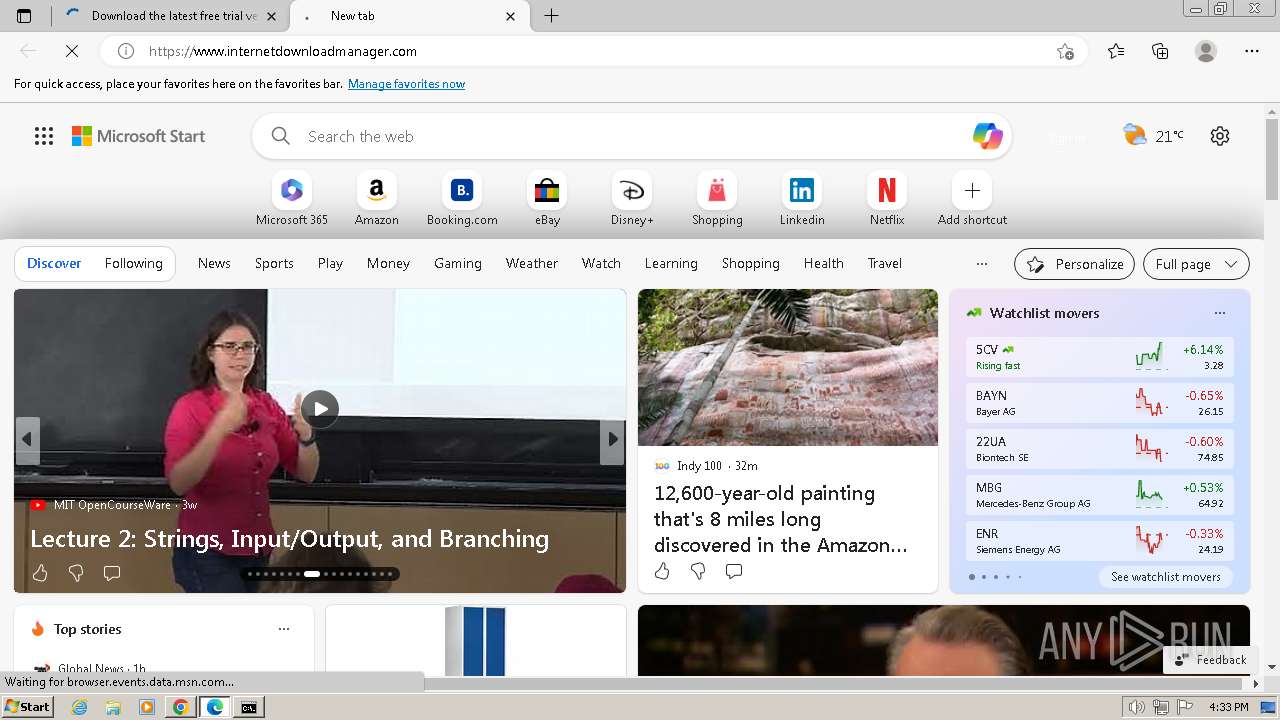
Task: Open the 5CV stock row
Action: coord(1100,357)
